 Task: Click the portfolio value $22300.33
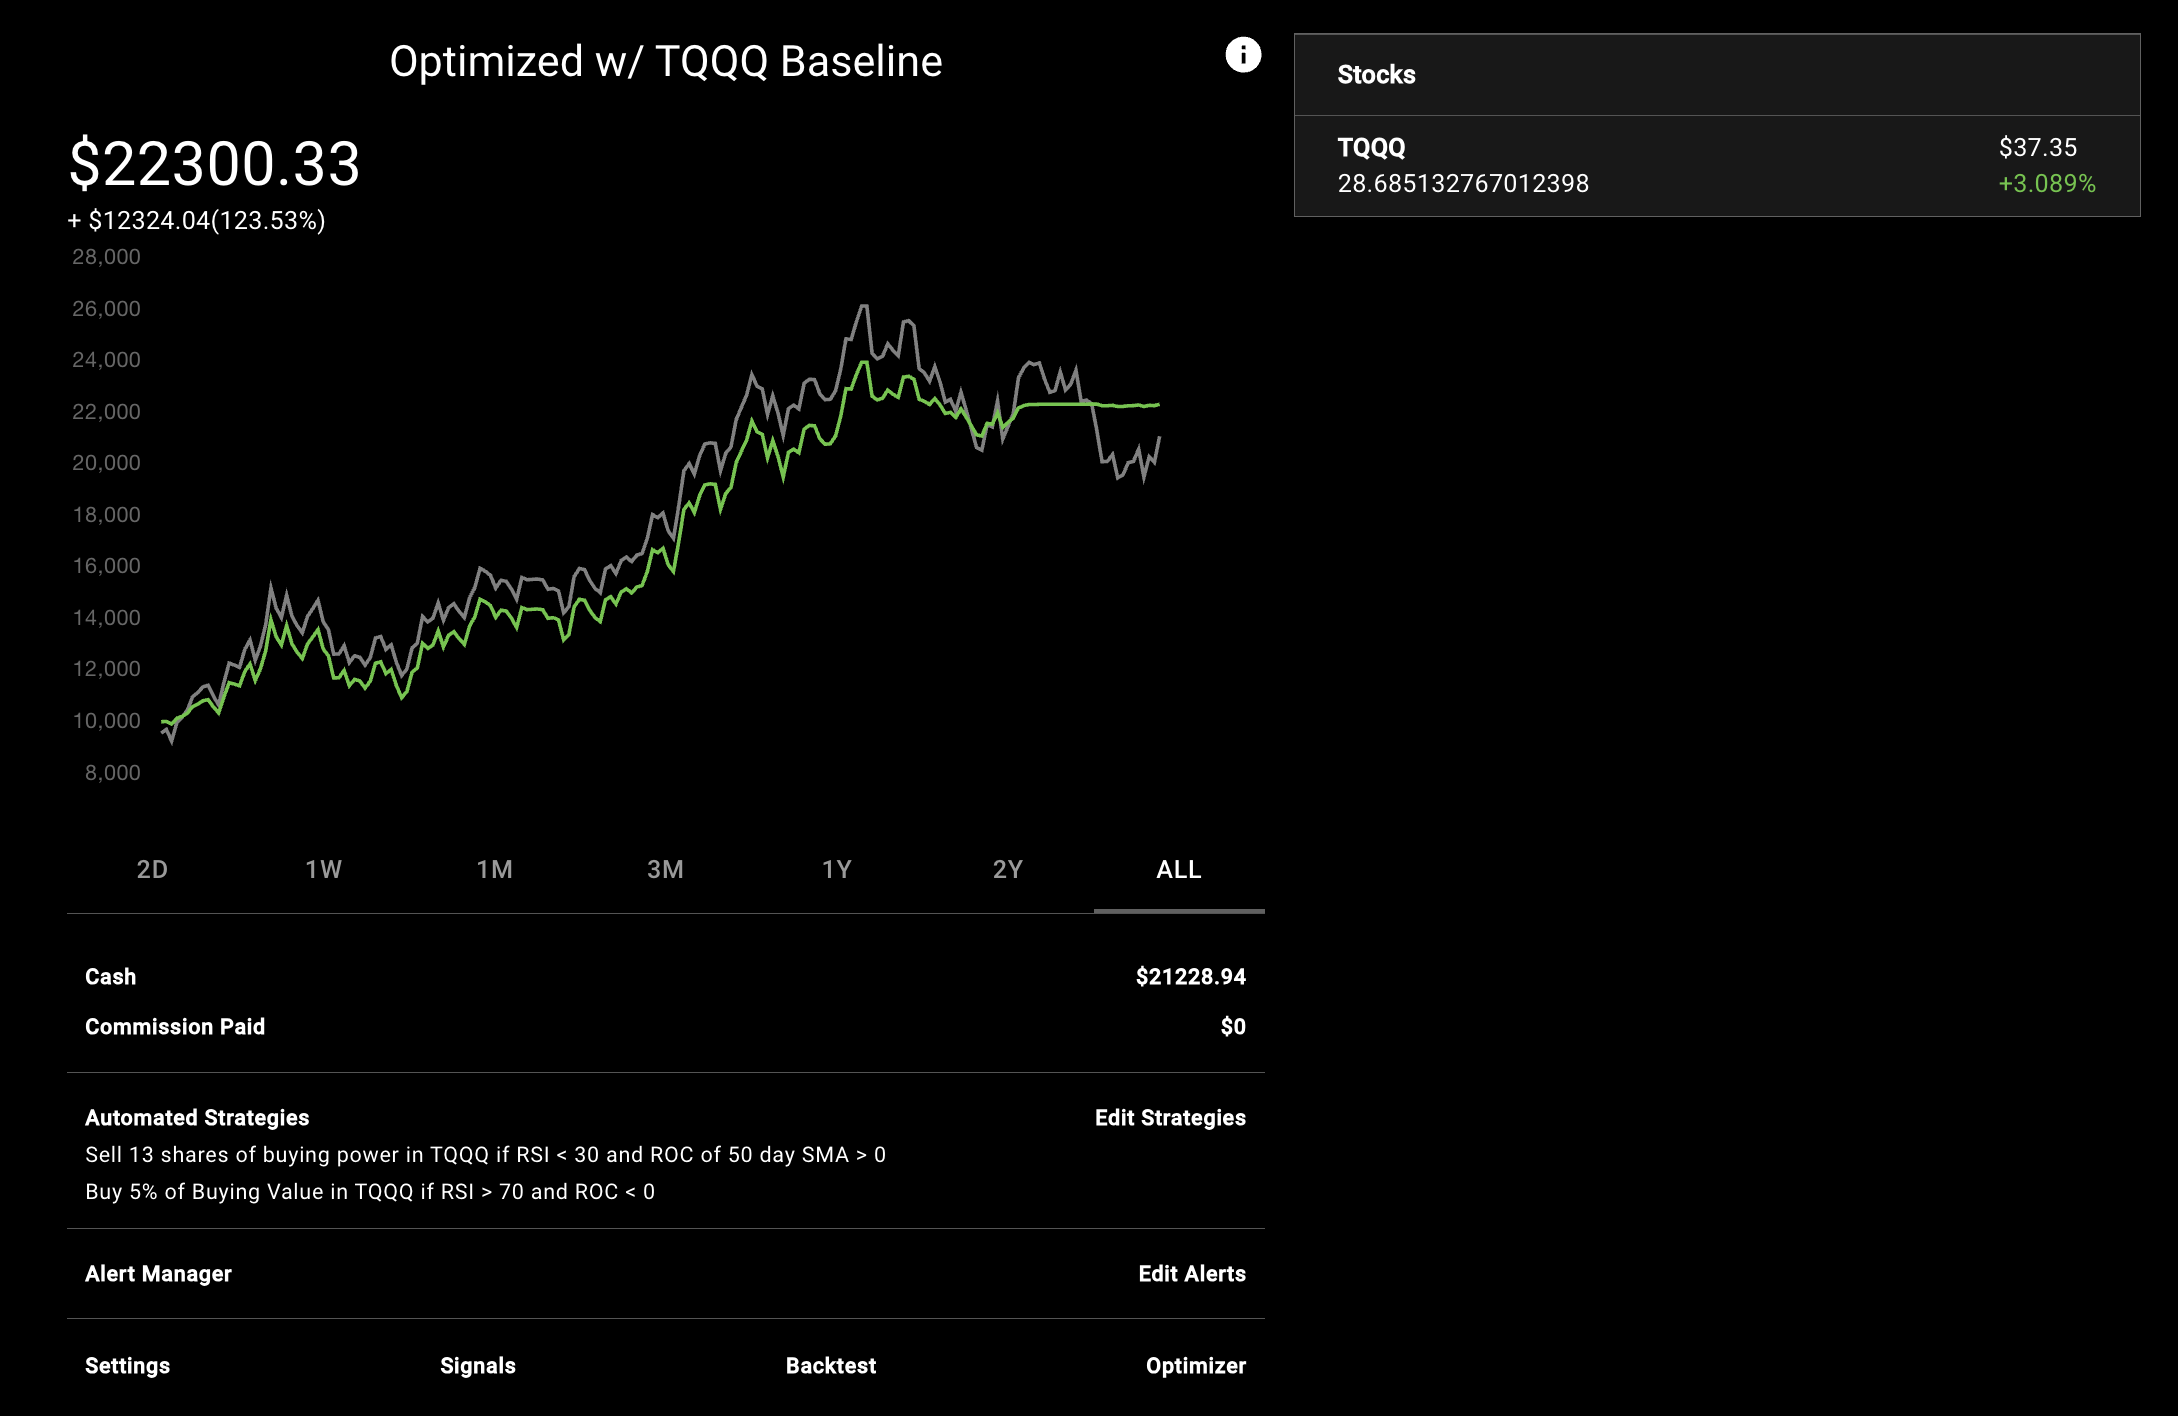point(214,163)
